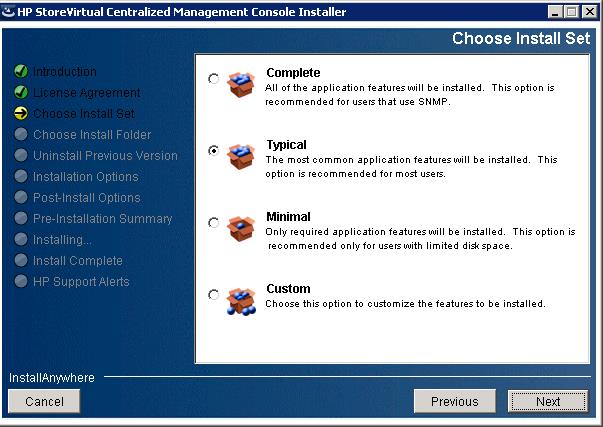Click 'Pre-Installation Summary' step label
The image size is (603, 427).
102,219
